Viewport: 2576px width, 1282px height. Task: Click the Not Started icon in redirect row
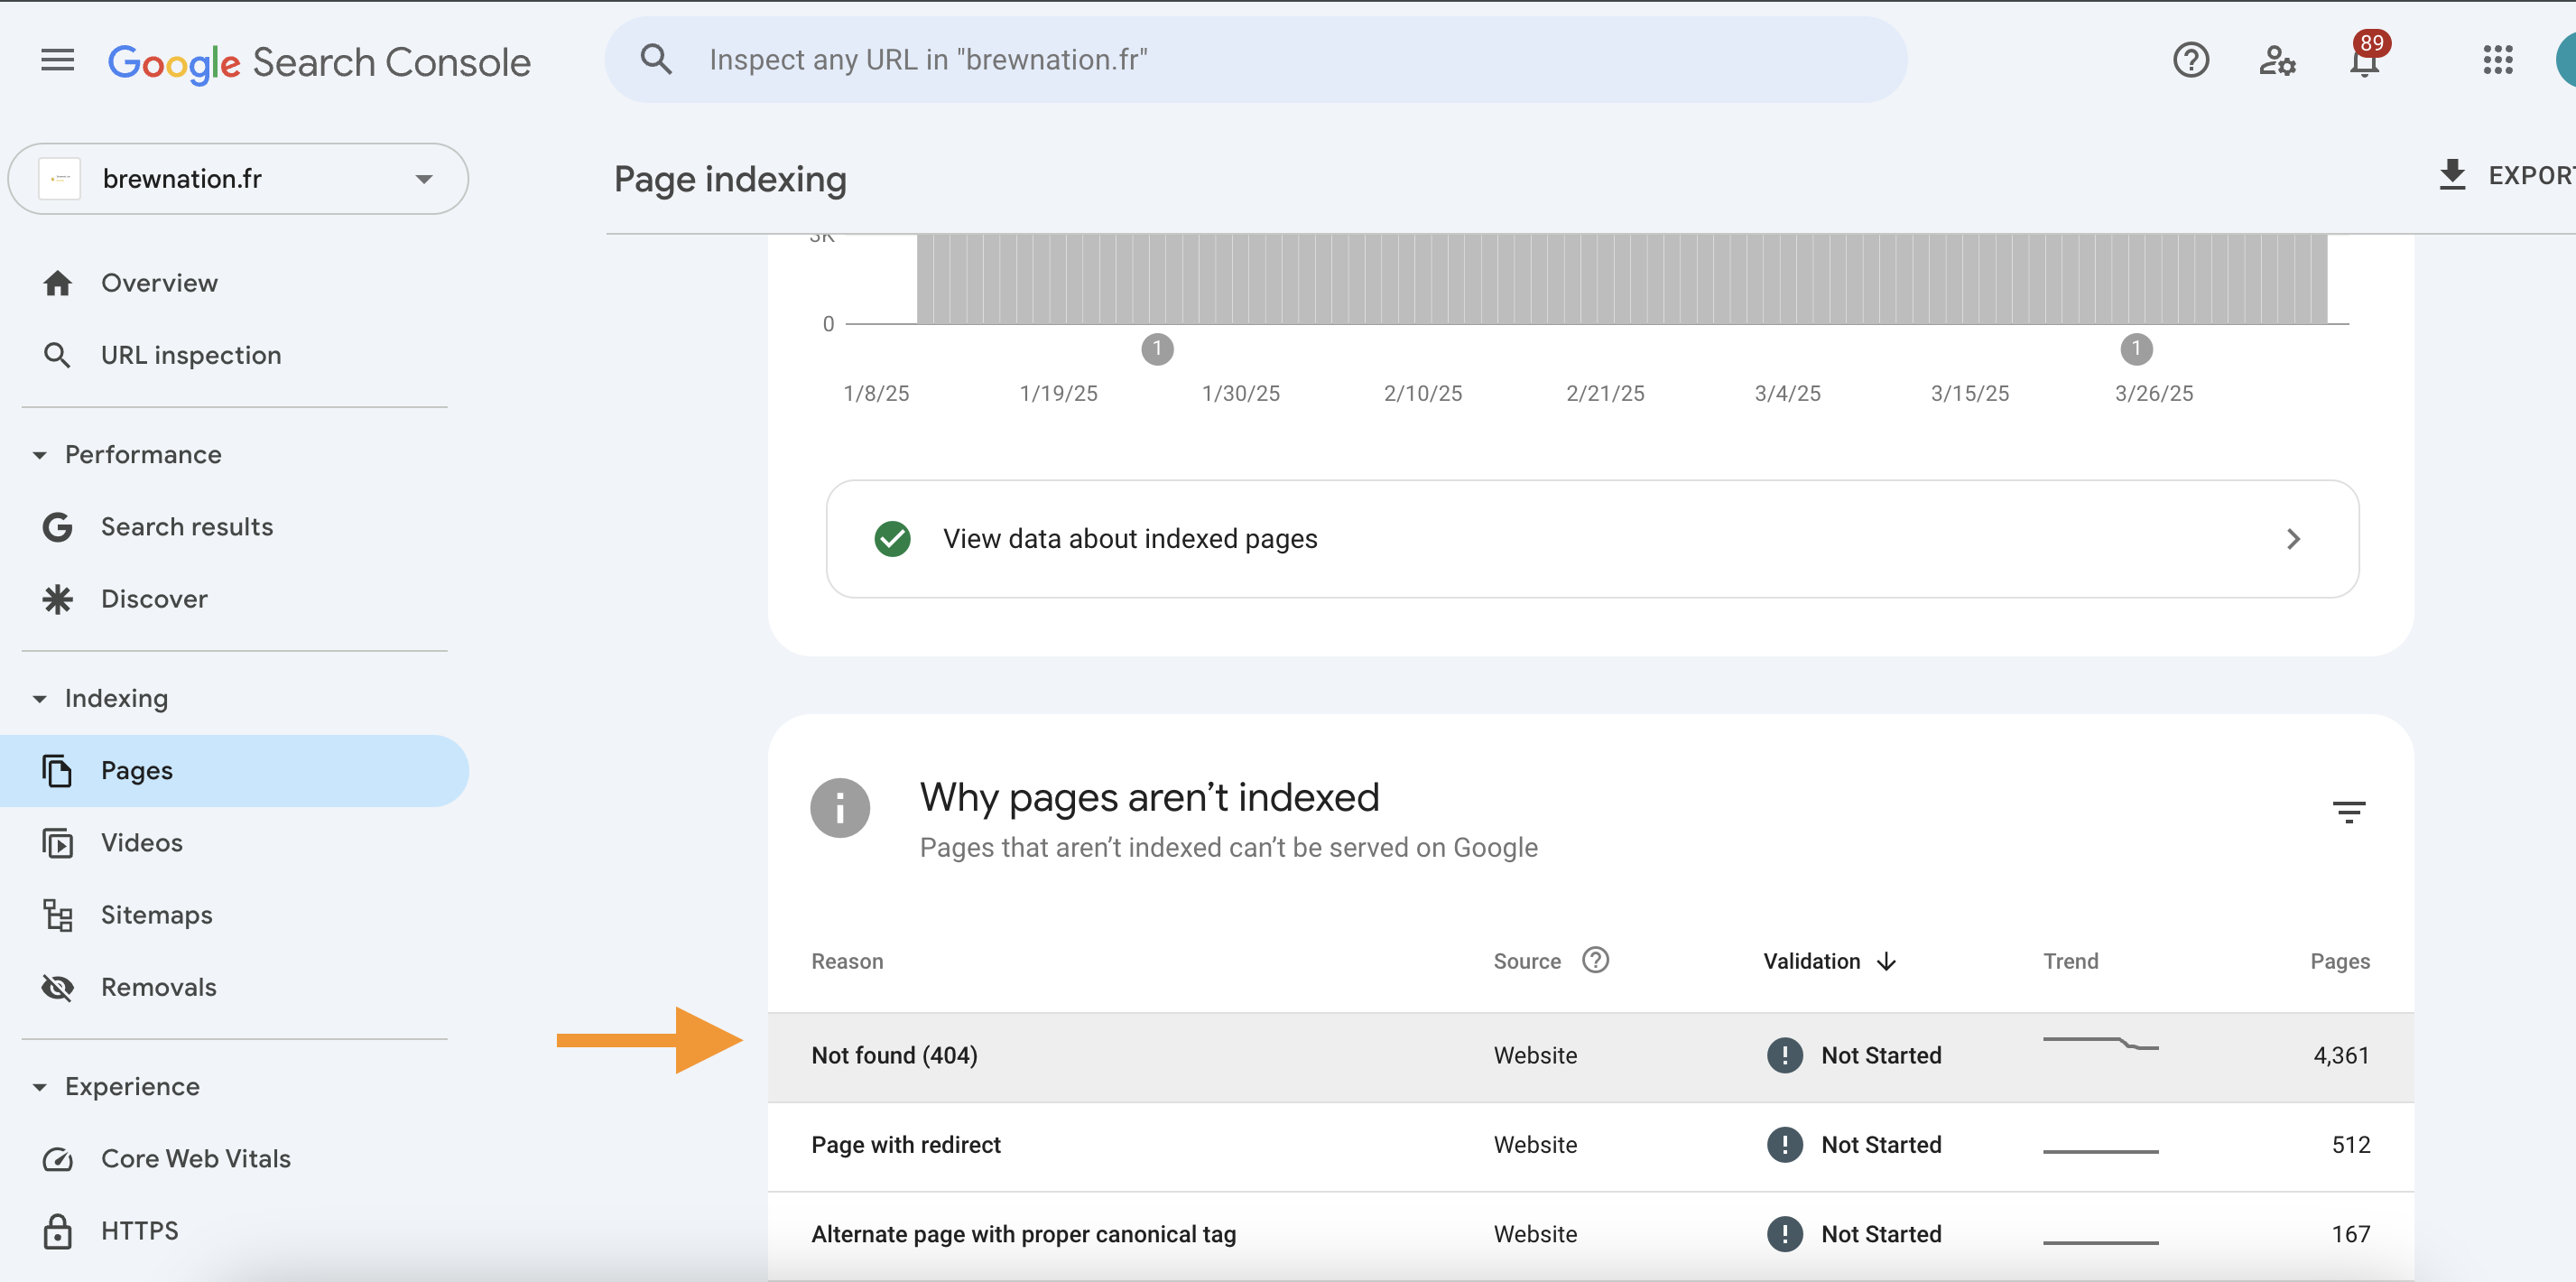click(1784, 1144)
